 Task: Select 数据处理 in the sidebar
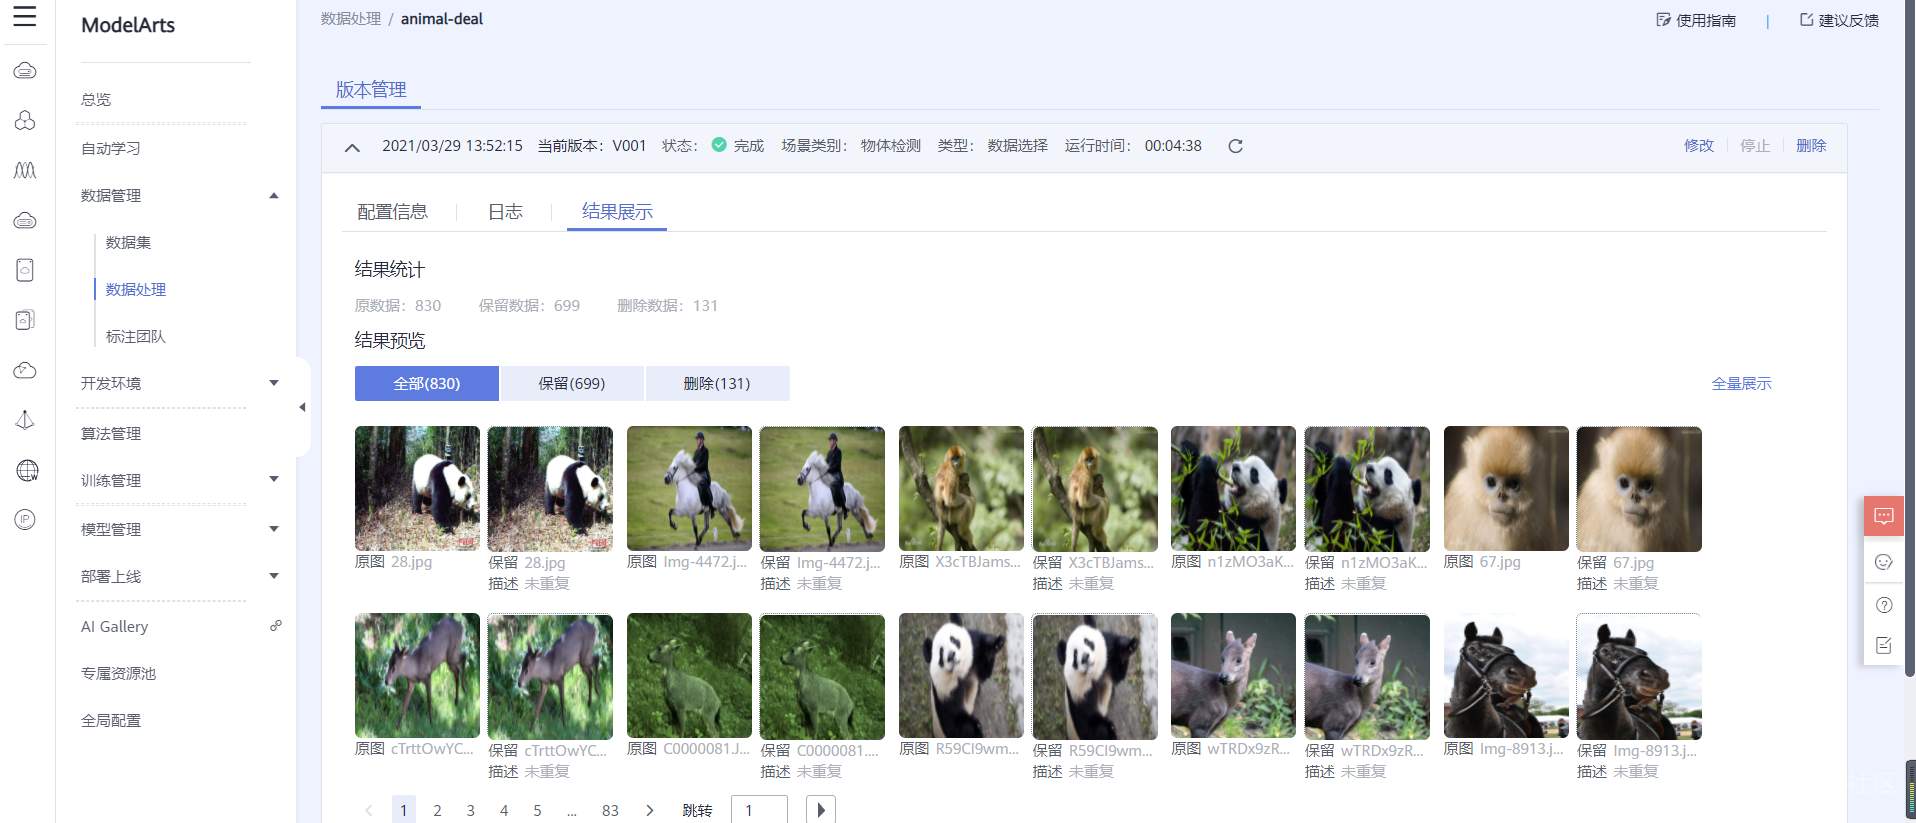click(136, 289)
